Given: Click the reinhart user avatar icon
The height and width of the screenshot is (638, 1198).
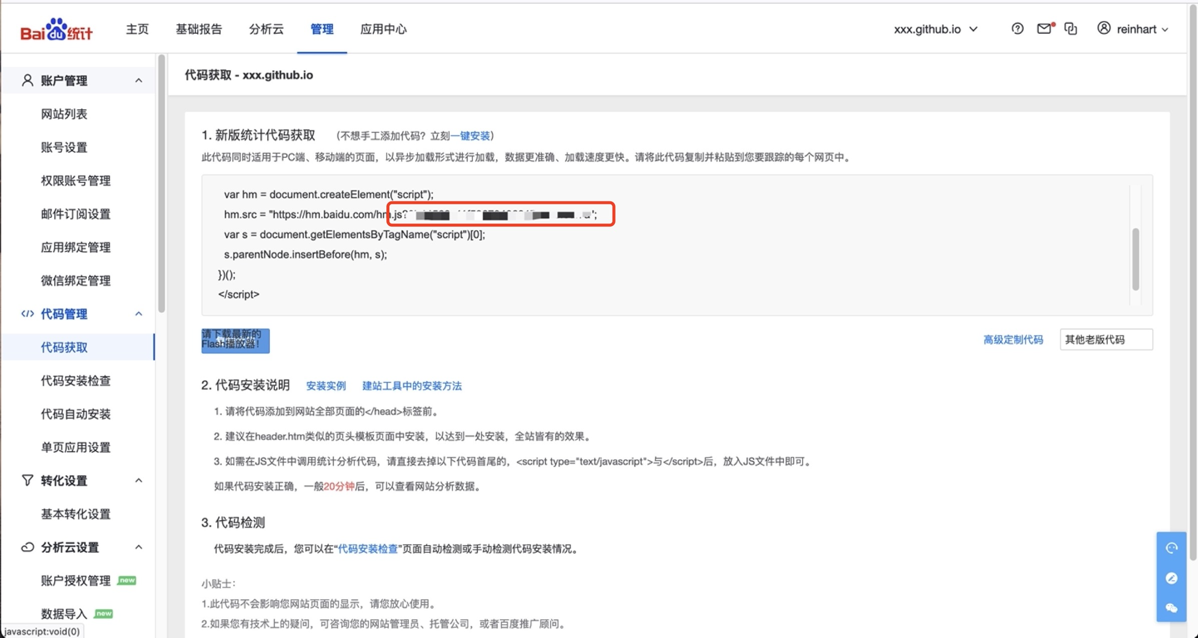Looking at the screenshot, I should pos(1104,29).
